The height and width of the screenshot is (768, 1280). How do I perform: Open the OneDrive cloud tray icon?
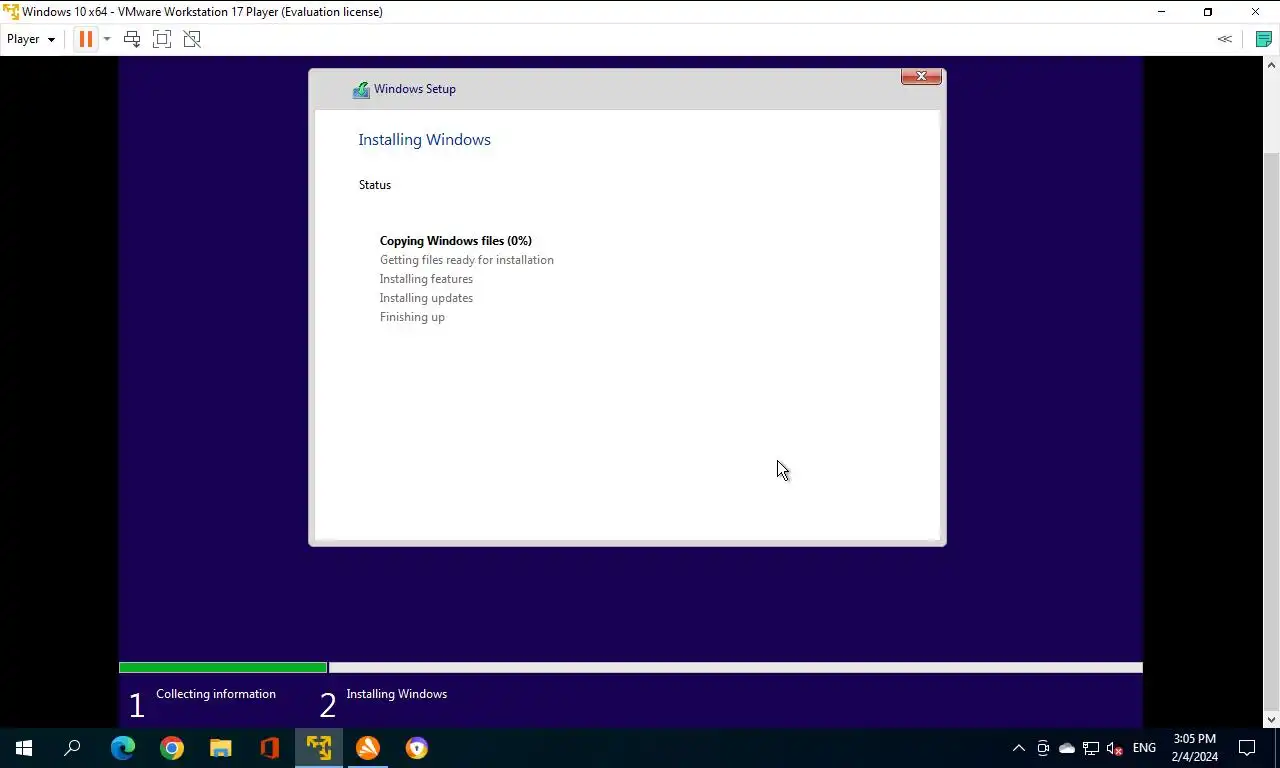click(x=1067, y=748)
